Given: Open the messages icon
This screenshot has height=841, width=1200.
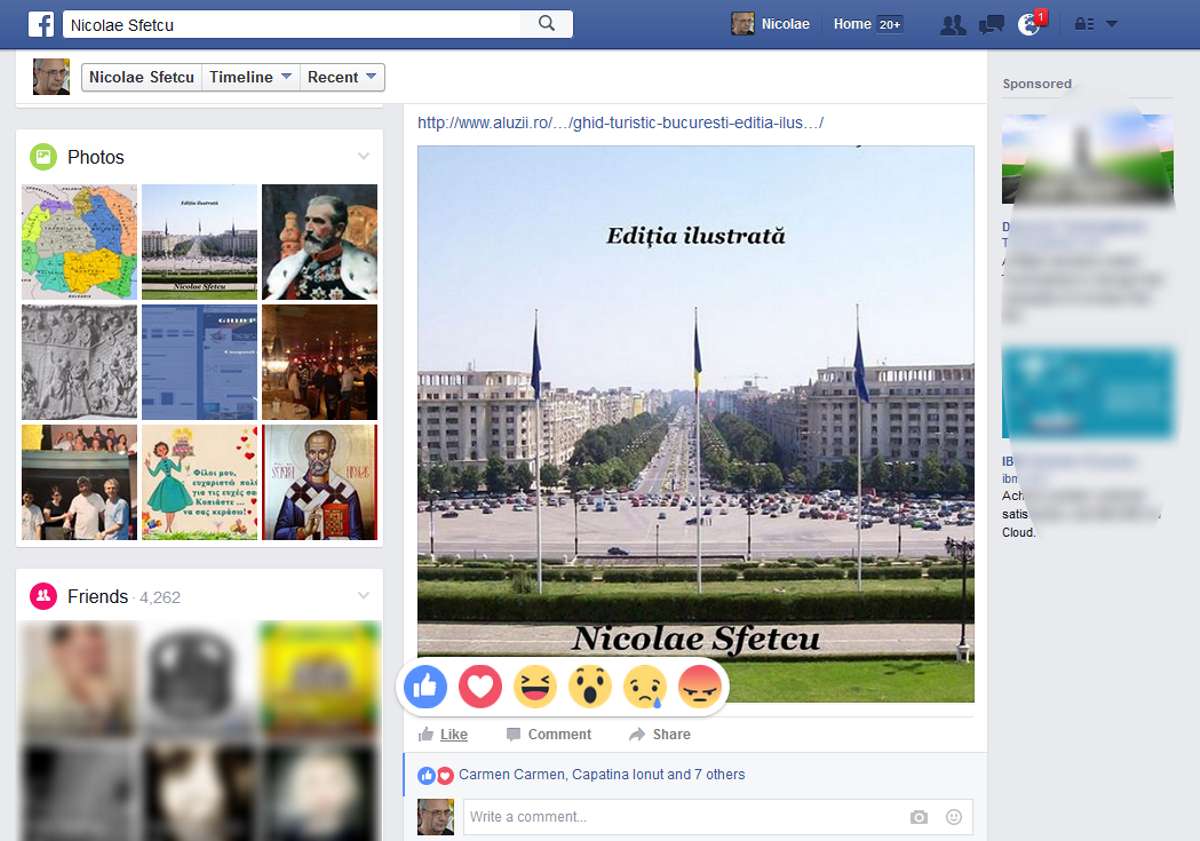Looking at the screenshot, I should point(991,24).
